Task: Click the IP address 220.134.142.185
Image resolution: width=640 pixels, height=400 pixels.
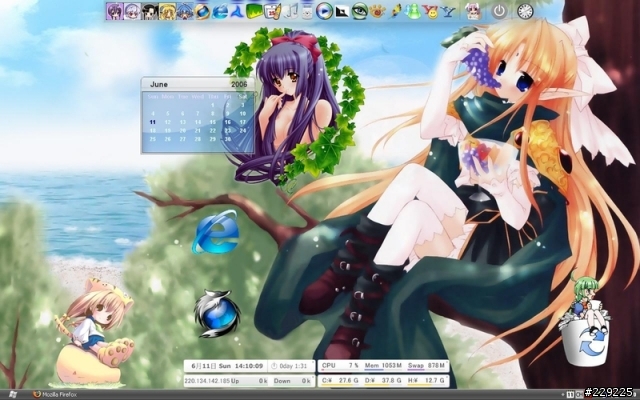Action: (207, 381)
